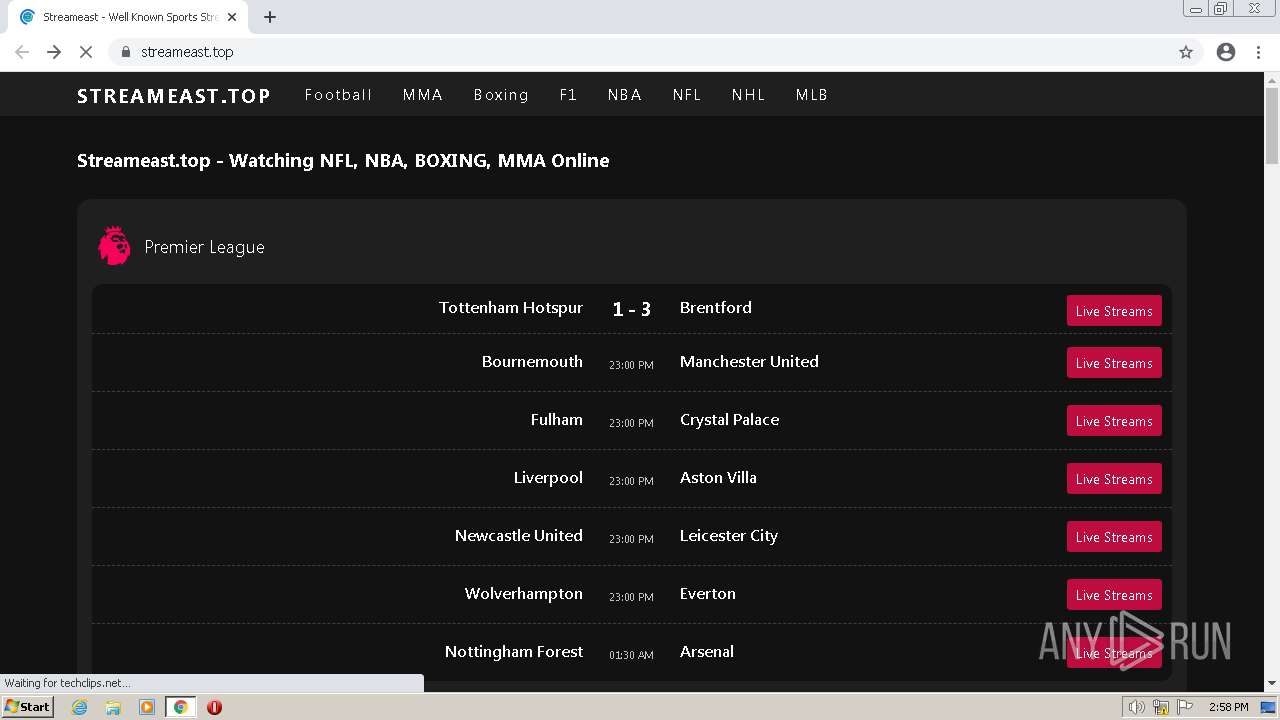1280x720 pixels.
Task: Click the Aston Villa team name
Action: point(718,478)
